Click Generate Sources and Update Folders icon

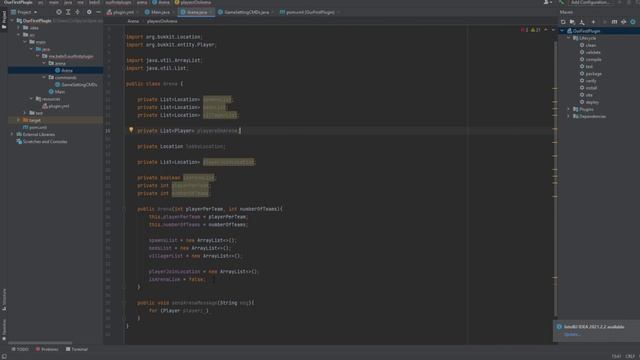(573, 22)
